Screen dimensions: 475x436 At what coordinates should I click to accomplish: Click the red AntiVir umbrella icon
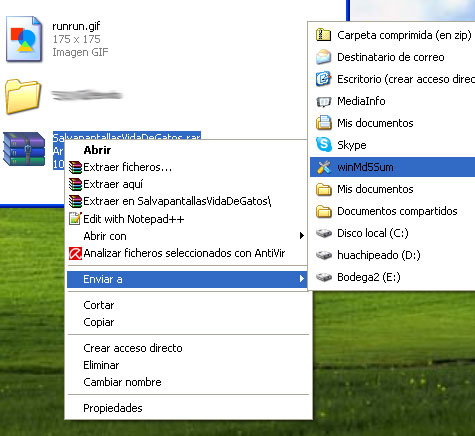(75, 253)
